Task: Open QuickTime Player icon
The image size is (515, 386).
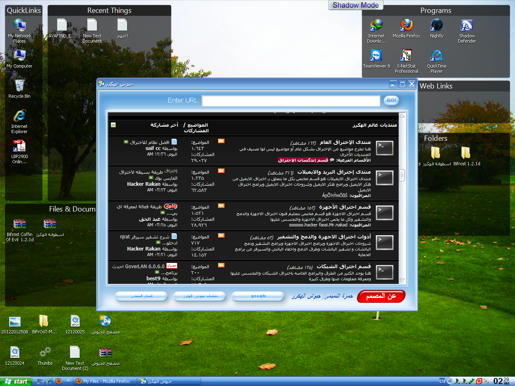Action: [436, 61]
